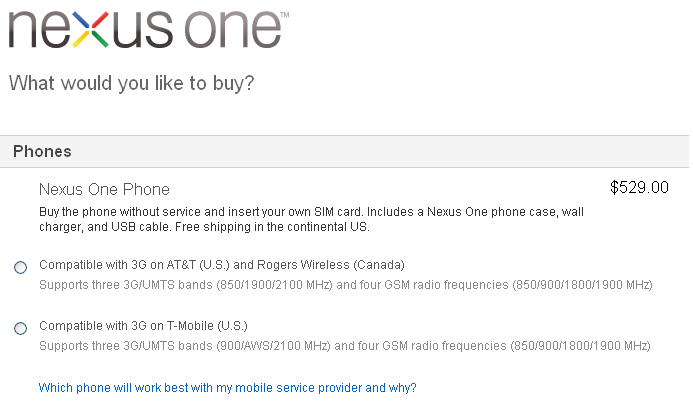Click the 'Buy the phone without service' text line

tap(312, 212)
